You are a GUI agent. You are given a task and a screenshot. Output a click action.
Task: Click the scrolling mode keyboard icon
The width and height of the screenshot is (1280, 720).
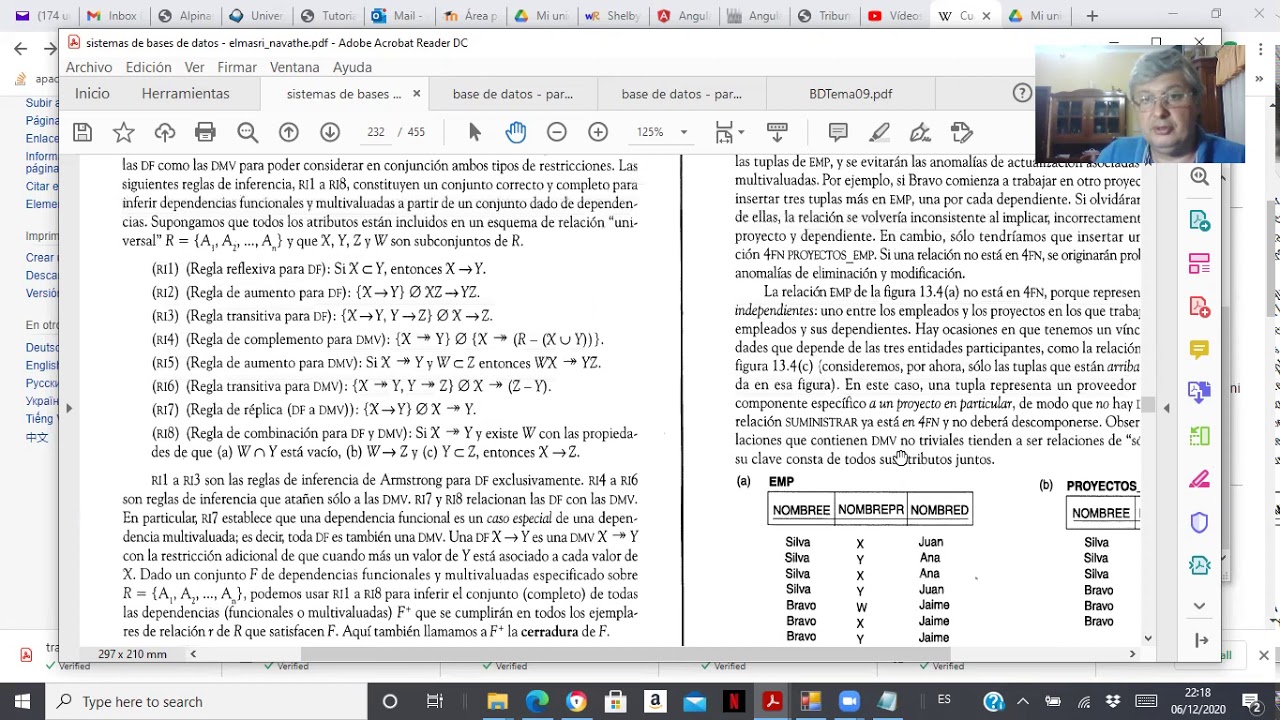pyautogui.click(x=777, y=132)
